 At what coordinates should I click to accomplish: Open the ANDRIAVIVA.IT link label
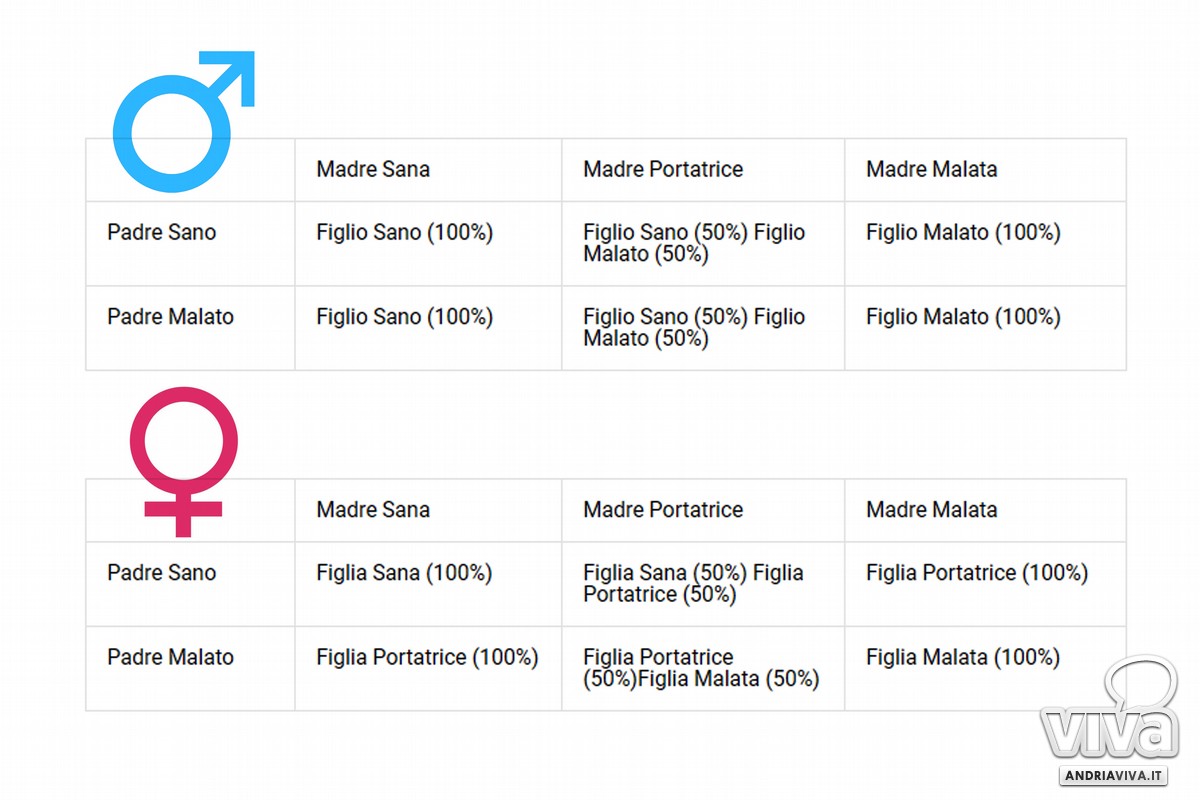click(1114, 776)
